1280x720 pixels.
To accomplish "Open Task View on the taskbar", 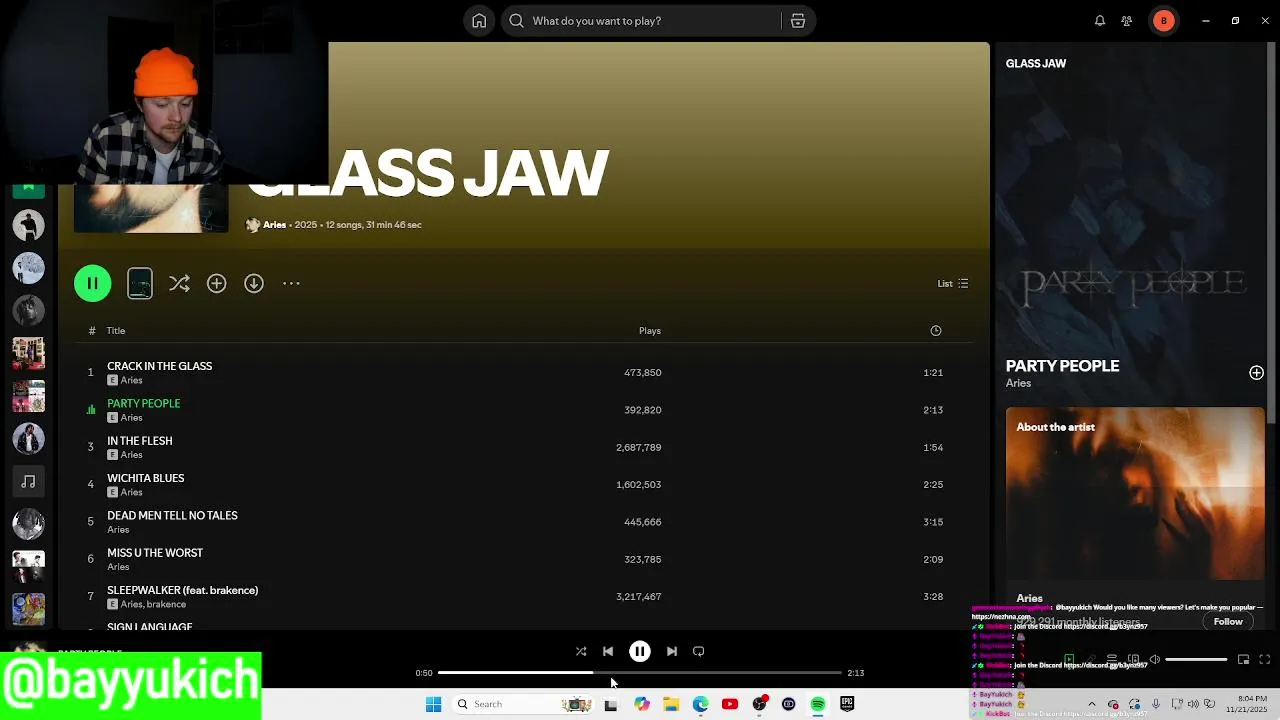I will pyautogui.click(x=610, y=704).
